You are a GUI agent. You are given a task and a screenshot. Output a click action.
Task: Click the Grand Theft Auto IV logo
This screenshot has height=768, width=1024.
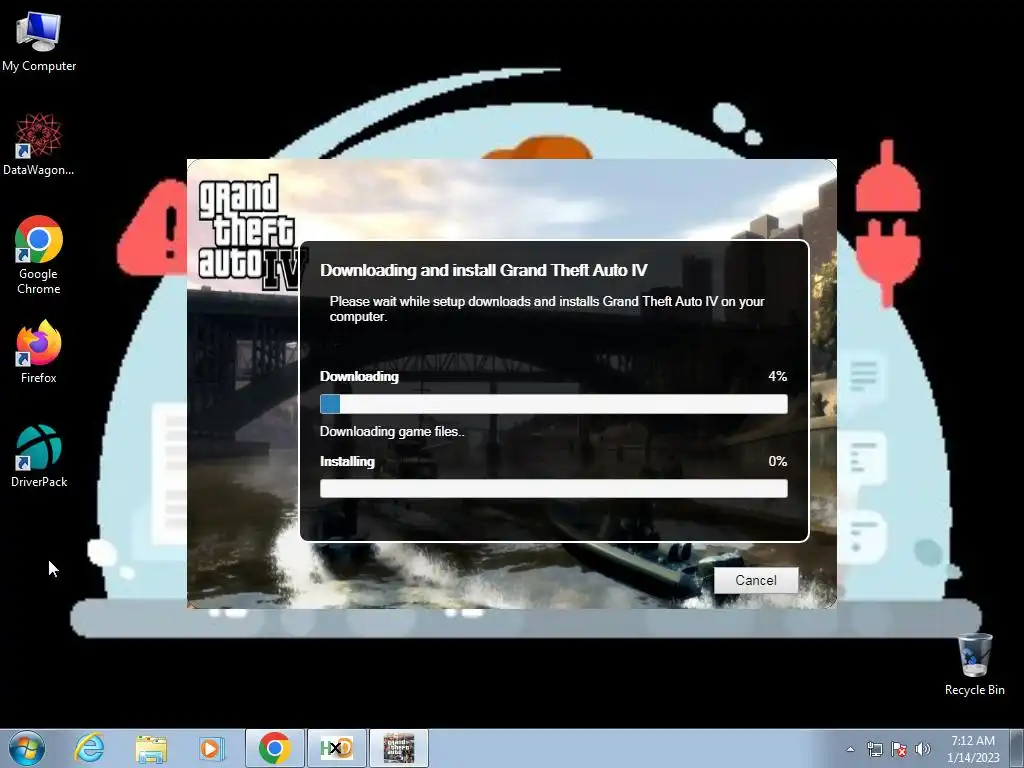point(251,232)
